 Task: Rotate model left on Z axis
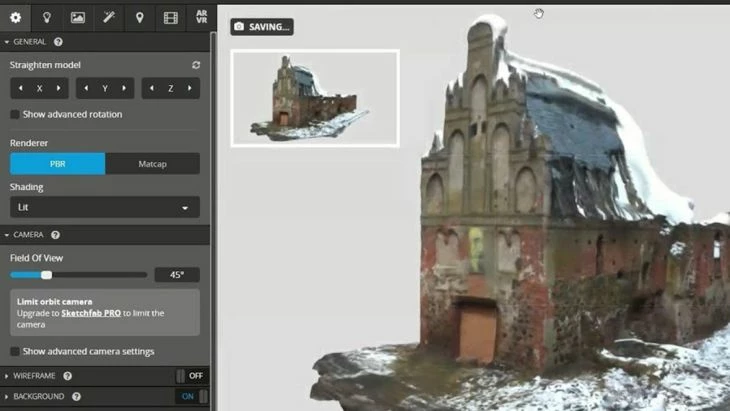(152, 88)
